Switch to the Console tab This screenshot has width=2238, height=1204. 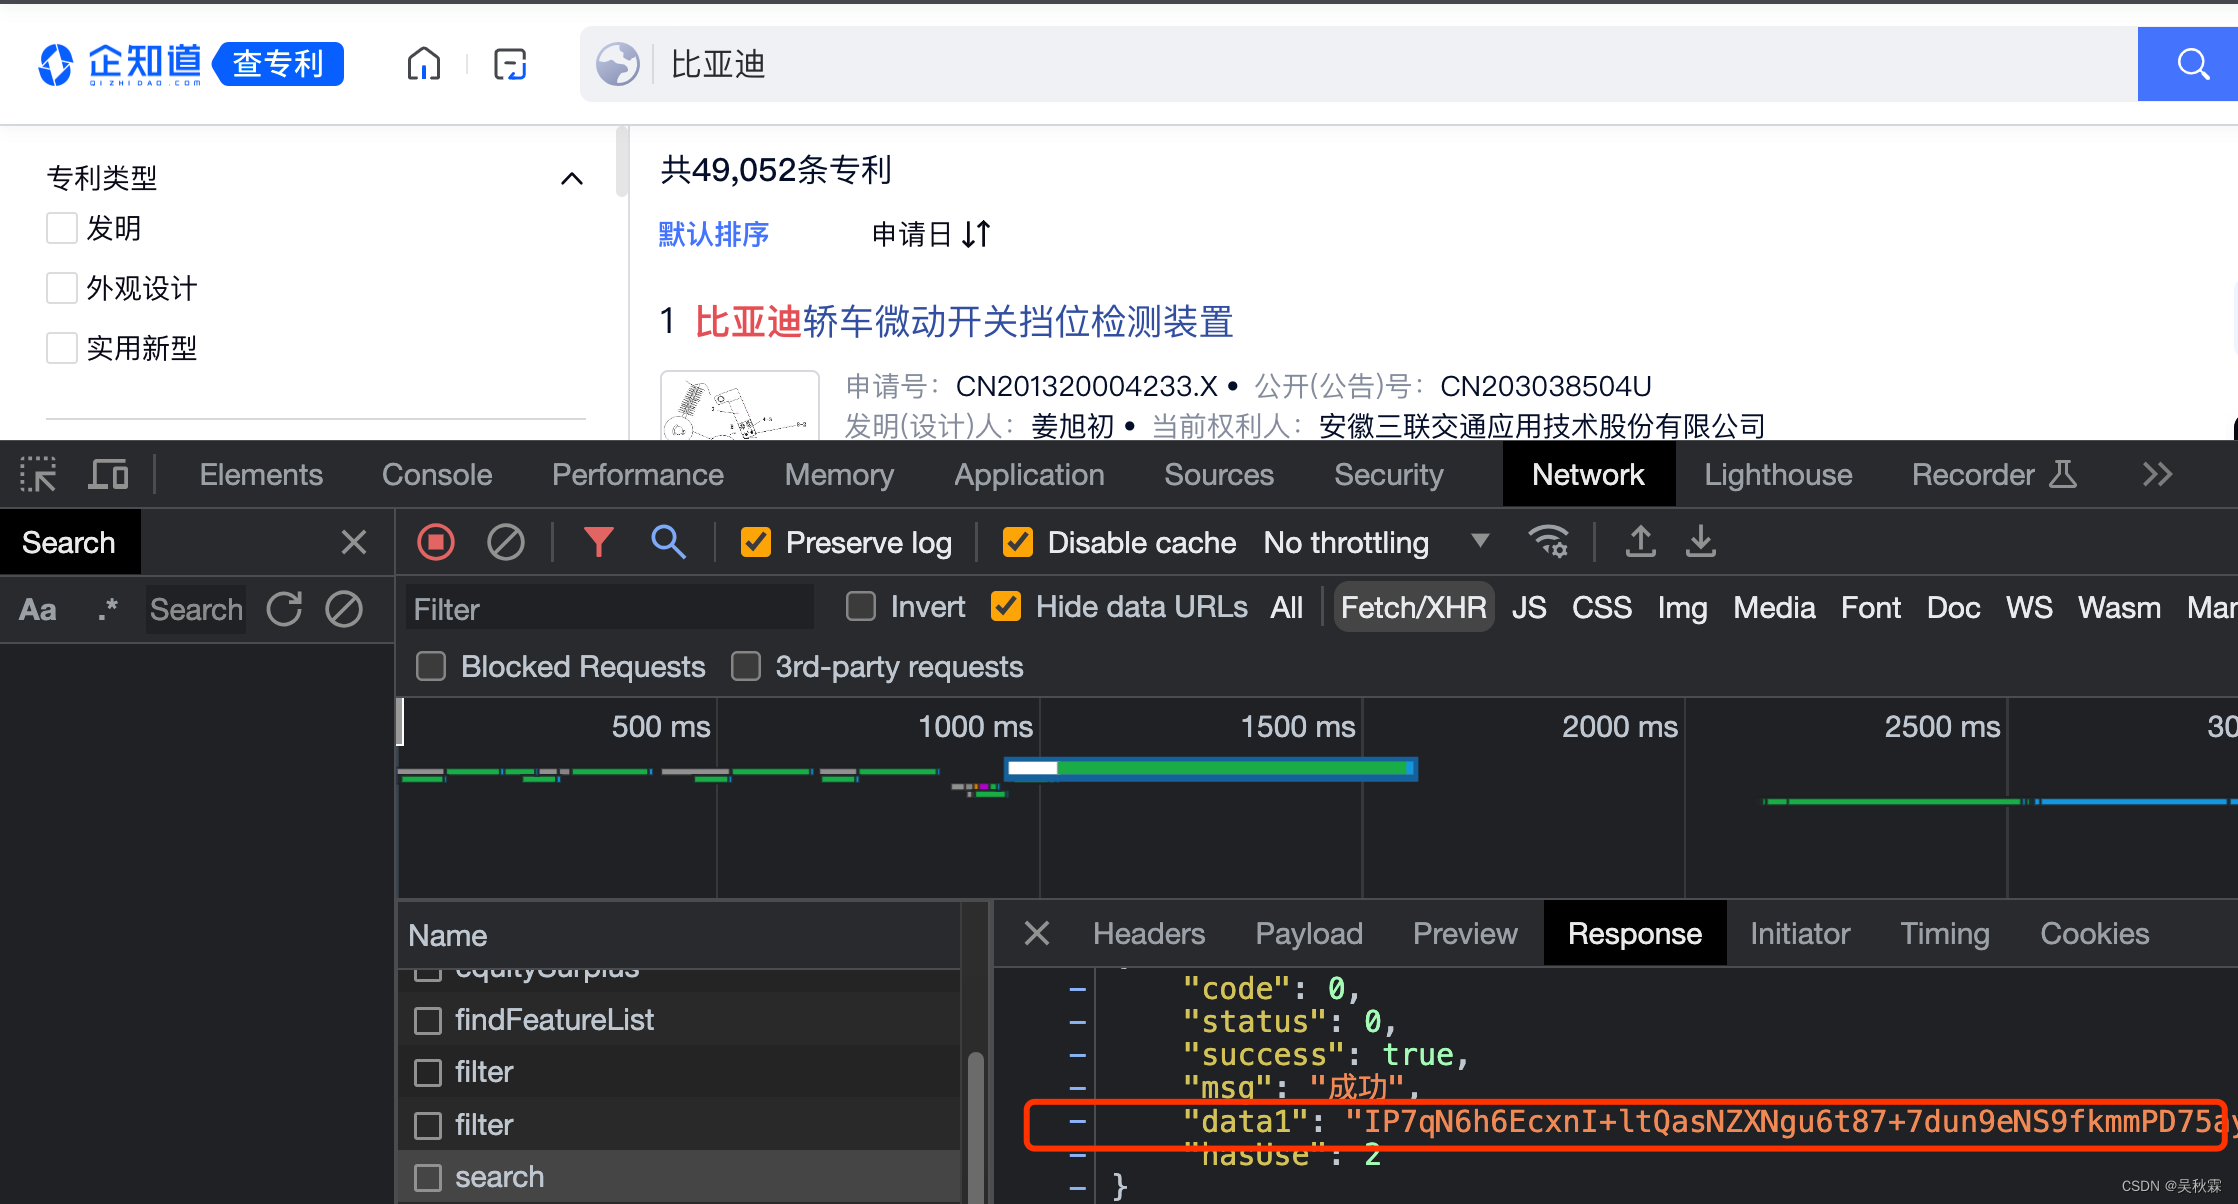(x=437, y=474)
